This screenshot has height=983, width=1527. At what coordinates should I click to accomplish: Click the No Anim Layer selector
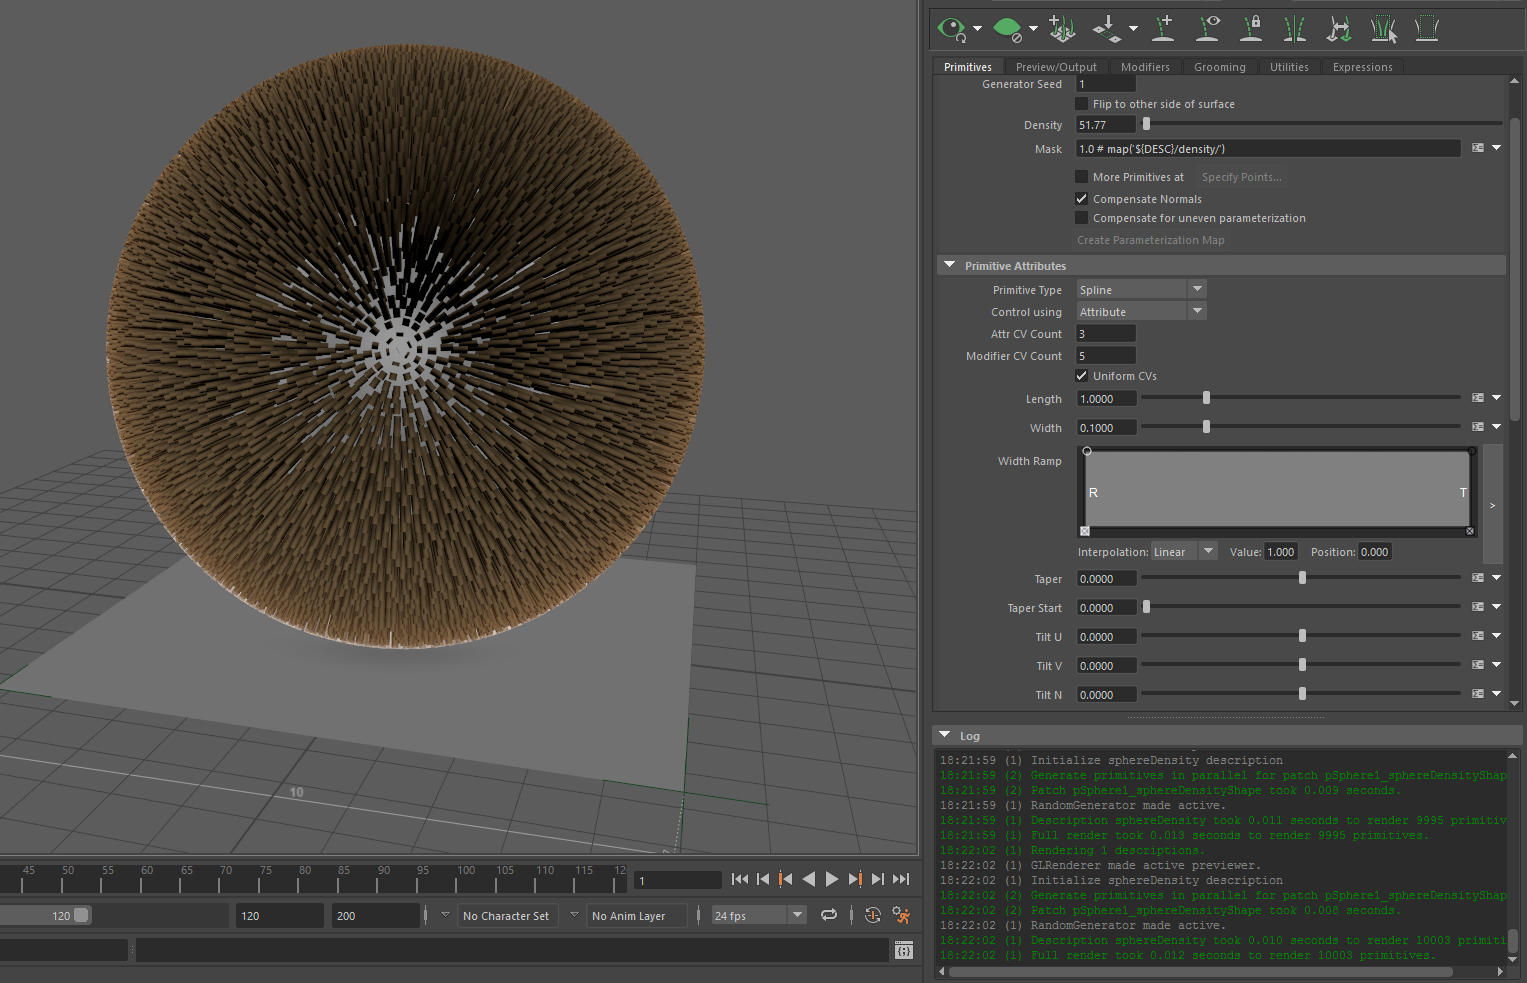coord(636,915)
